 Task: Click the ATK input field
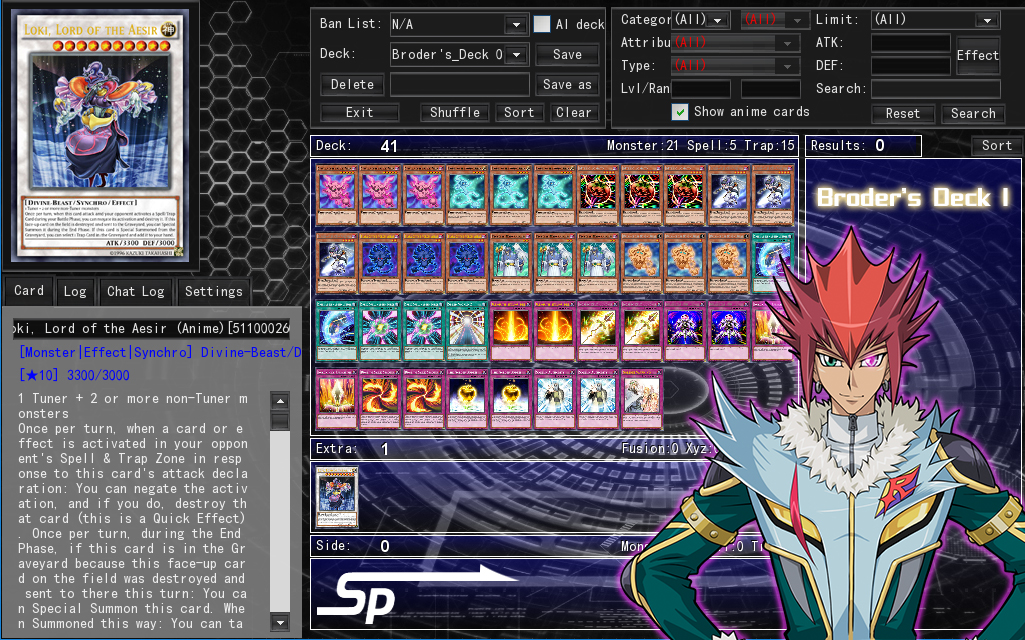point(911,43)
